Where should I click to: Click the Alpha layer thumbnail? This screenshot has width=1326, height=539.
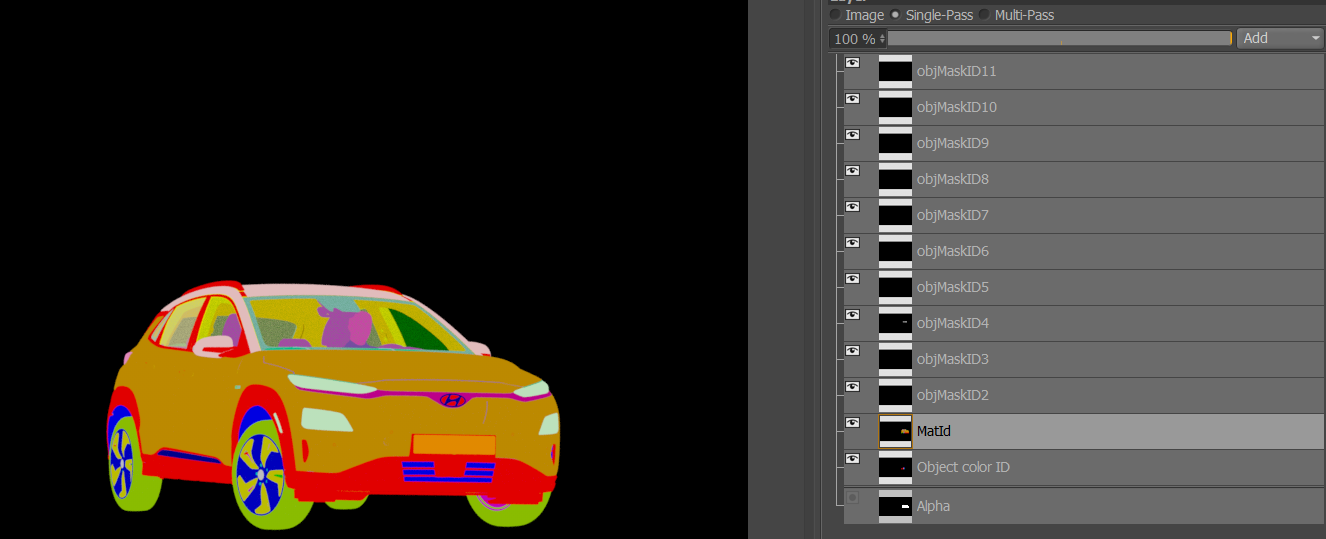coord(896,506)
